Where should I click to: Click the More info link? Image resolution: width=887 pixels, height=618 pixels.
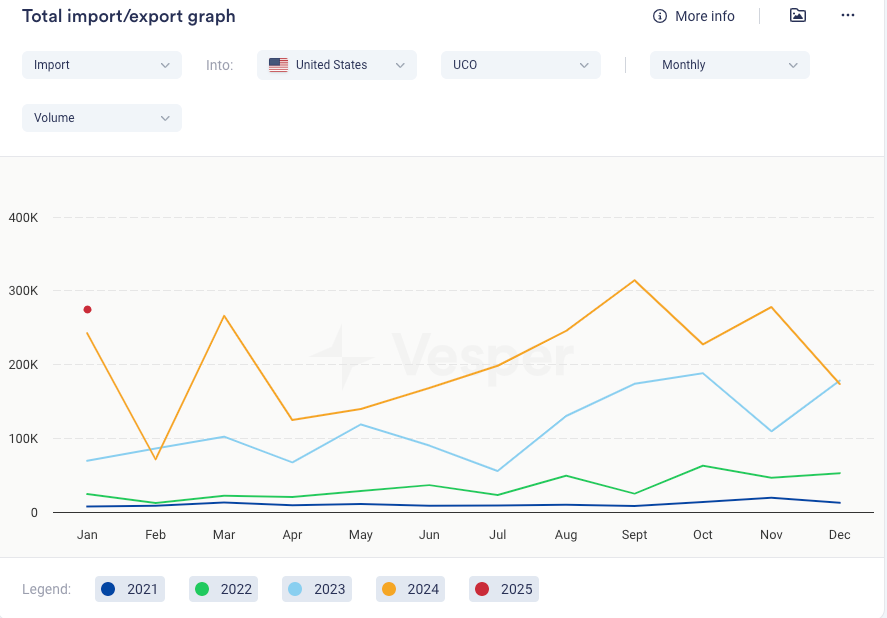704,16
